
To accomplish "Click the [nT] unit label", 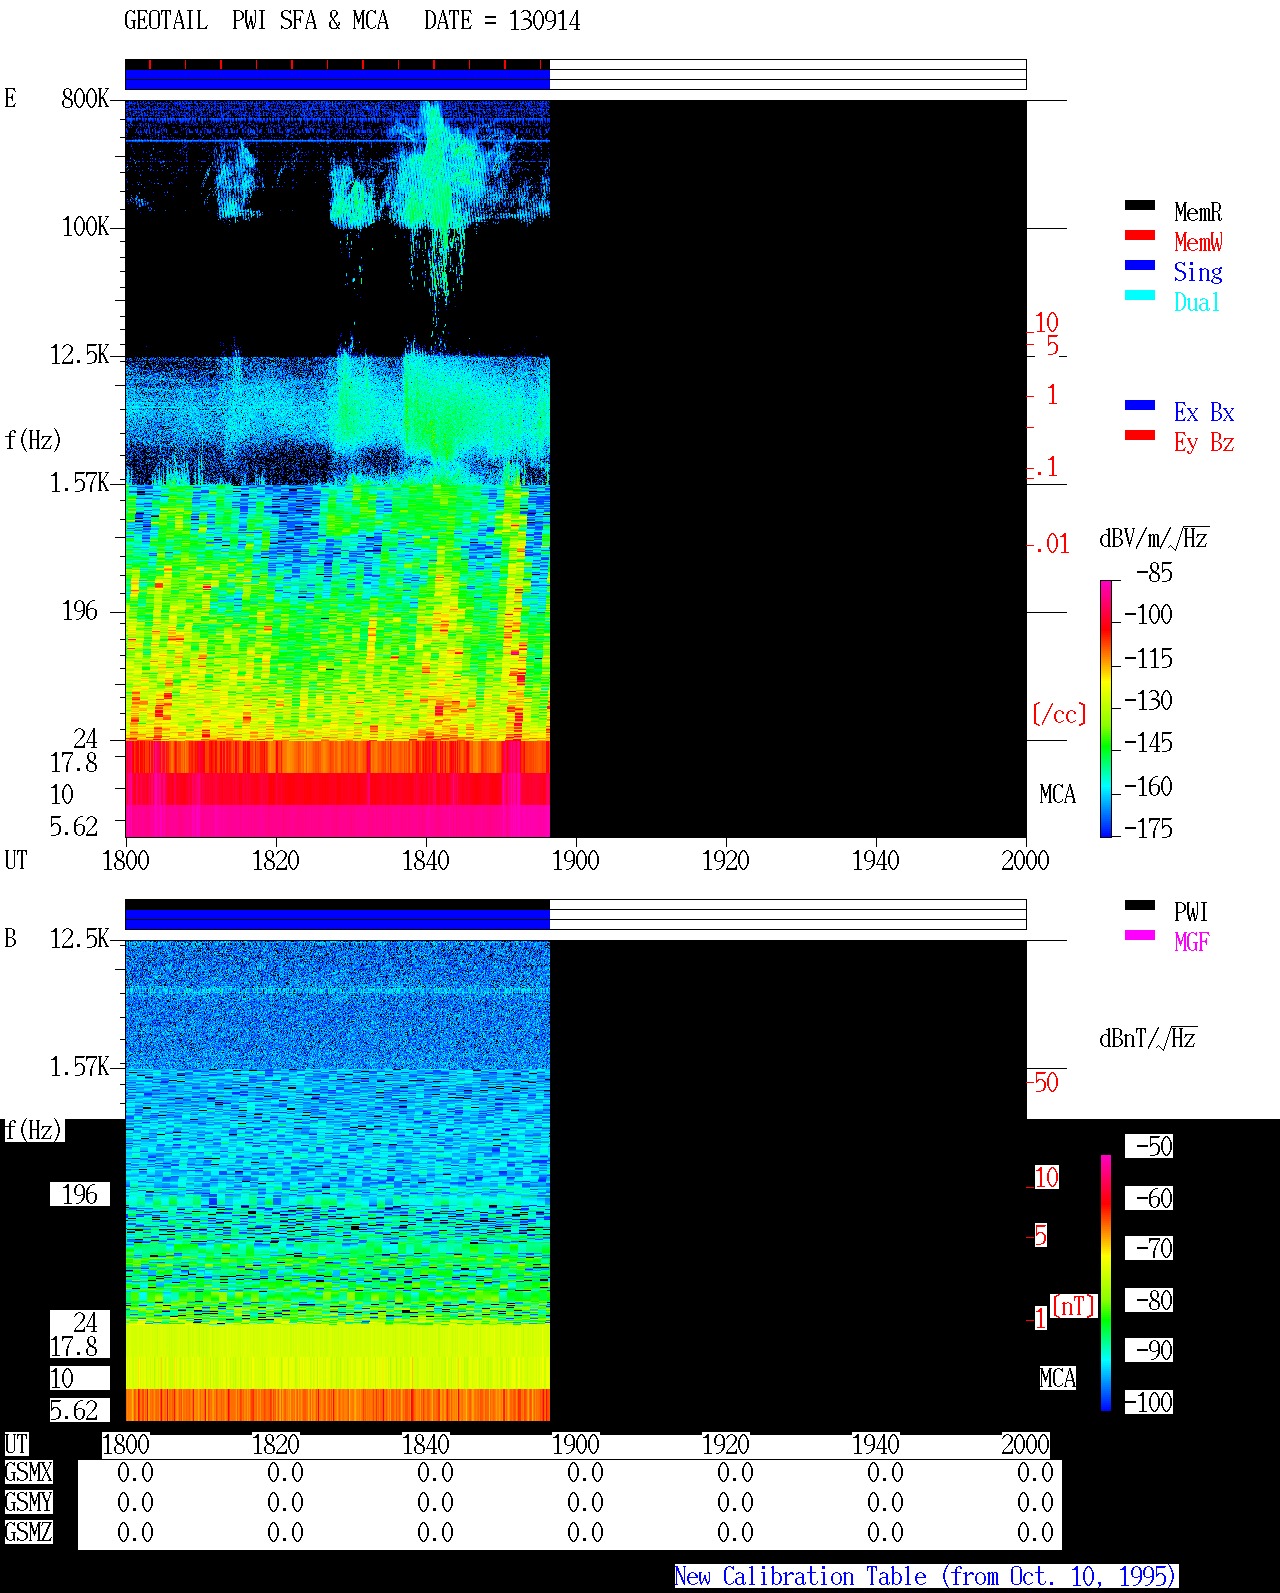I will pos(1074,1306).
